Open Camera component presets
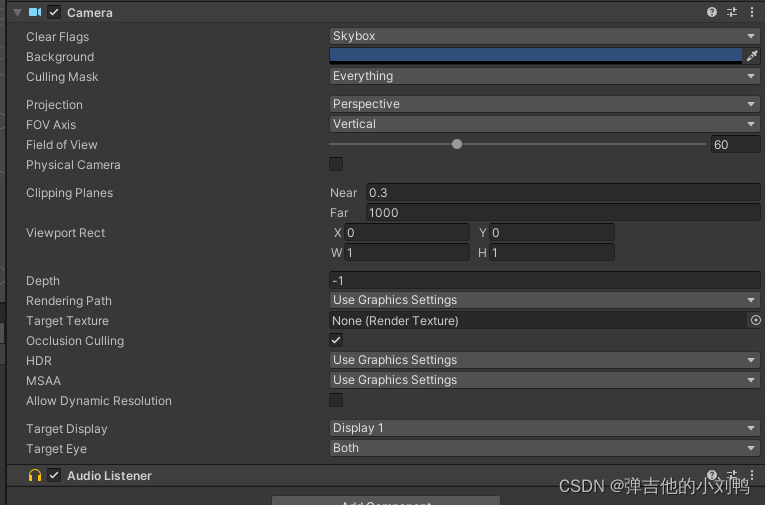The height and width of the screenshot is (505, 766). (732, 12)
